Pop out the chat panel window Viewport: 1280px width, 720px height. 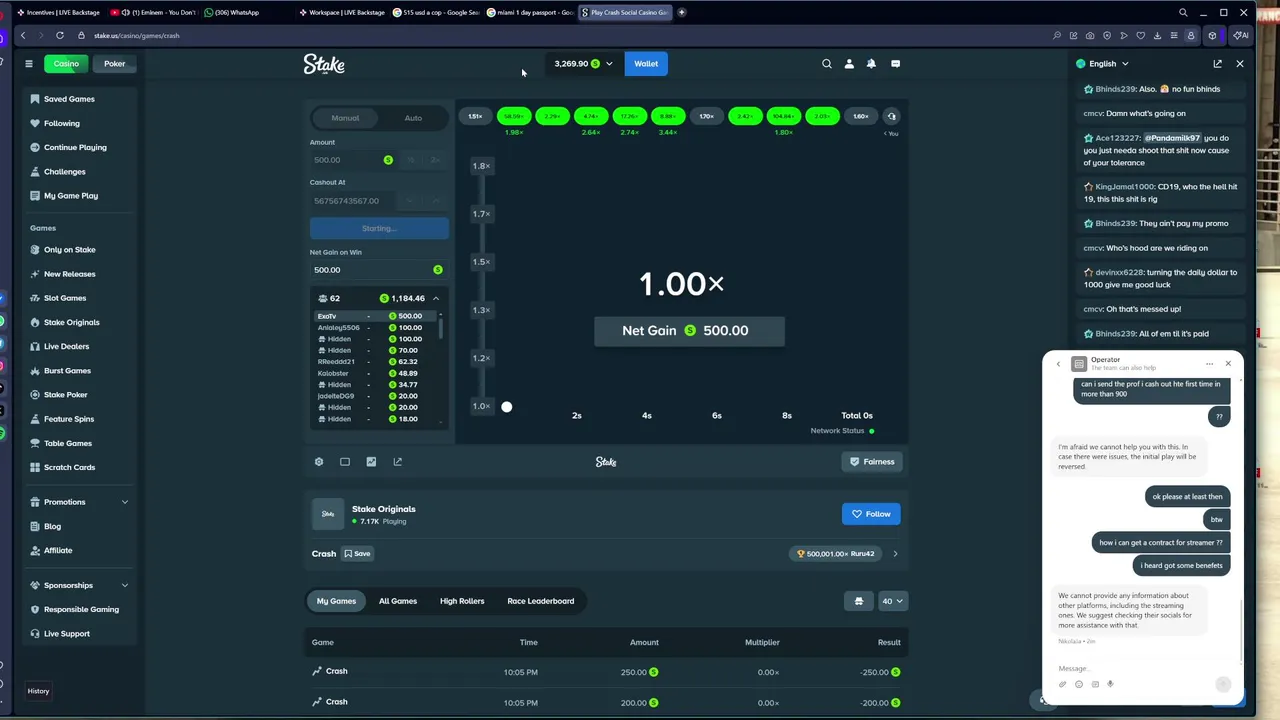pos(1217,63)
